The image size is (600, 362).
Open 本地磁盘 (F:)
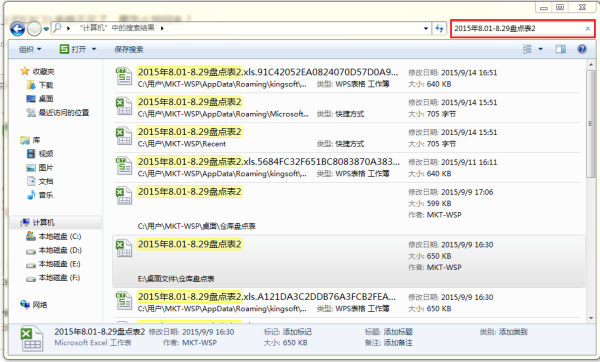(x=54, y=277)
